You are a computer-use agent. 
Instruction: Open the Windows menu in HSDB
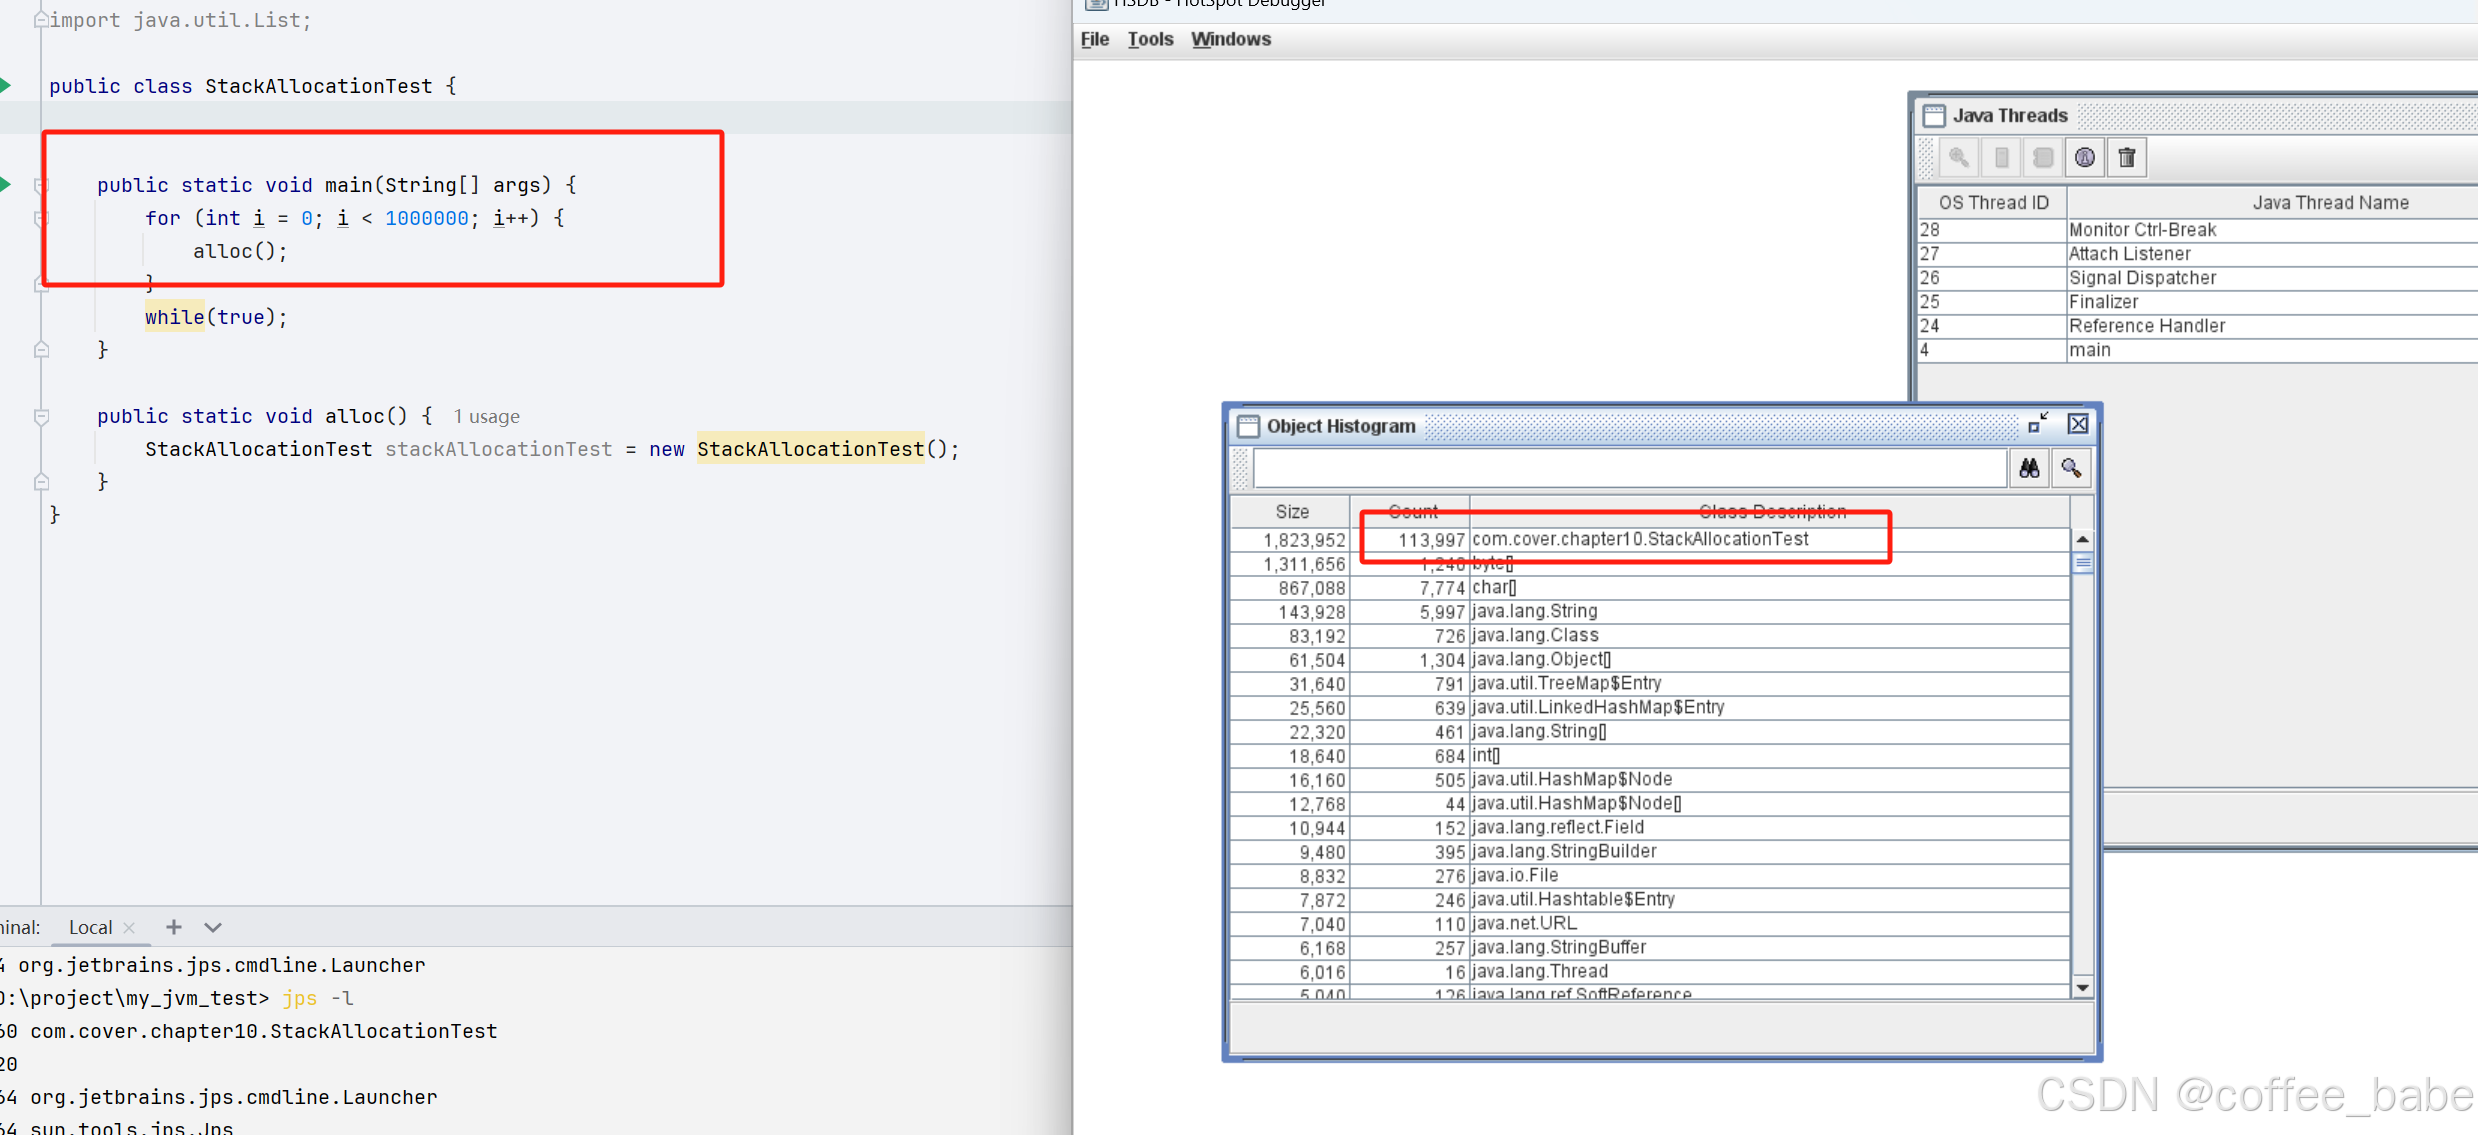(1231, 39)
